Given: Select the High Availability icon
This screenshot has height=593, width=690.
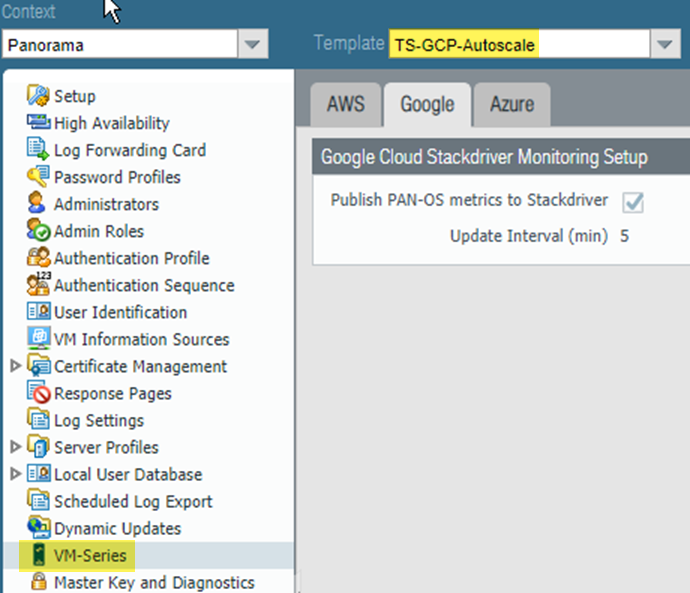Looking at the screenshot, I should coord(39,123).
